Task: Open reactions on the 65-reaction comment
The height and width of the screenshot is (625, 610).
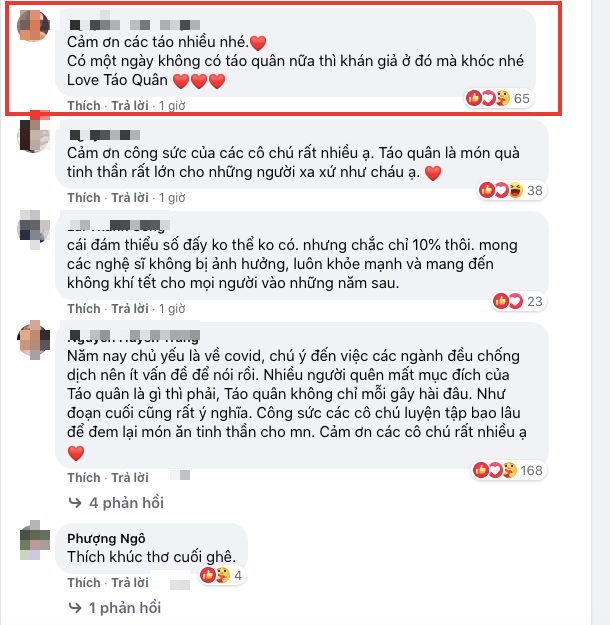Action: coord(498,98)
